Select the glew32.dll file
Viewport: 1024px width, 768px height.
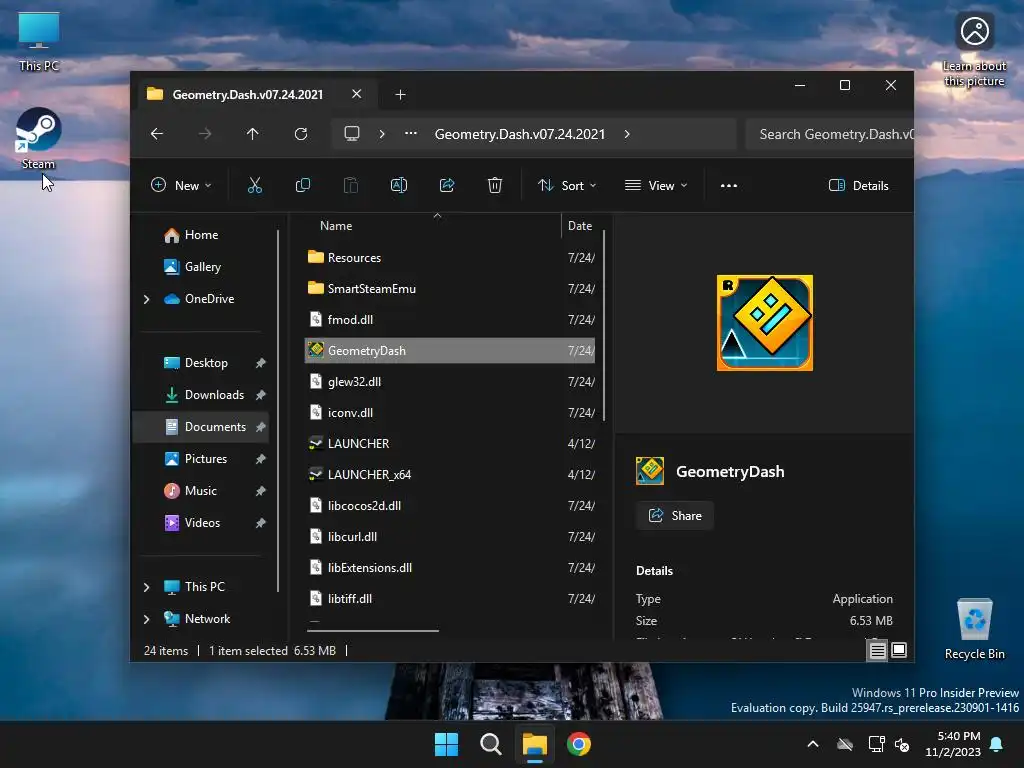tap(450, 381)
